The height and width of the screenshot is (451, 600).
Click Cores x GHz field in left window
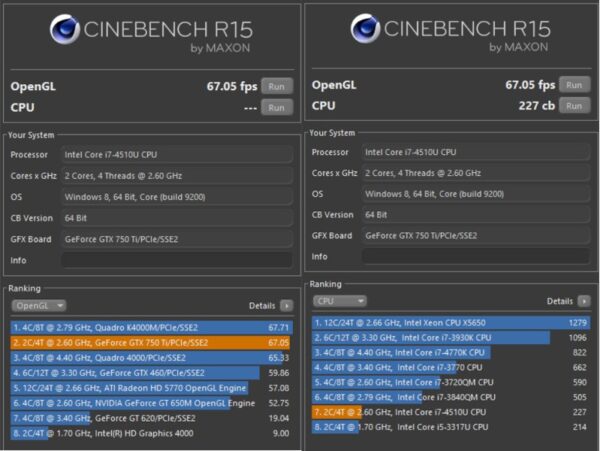click(177, 176)
